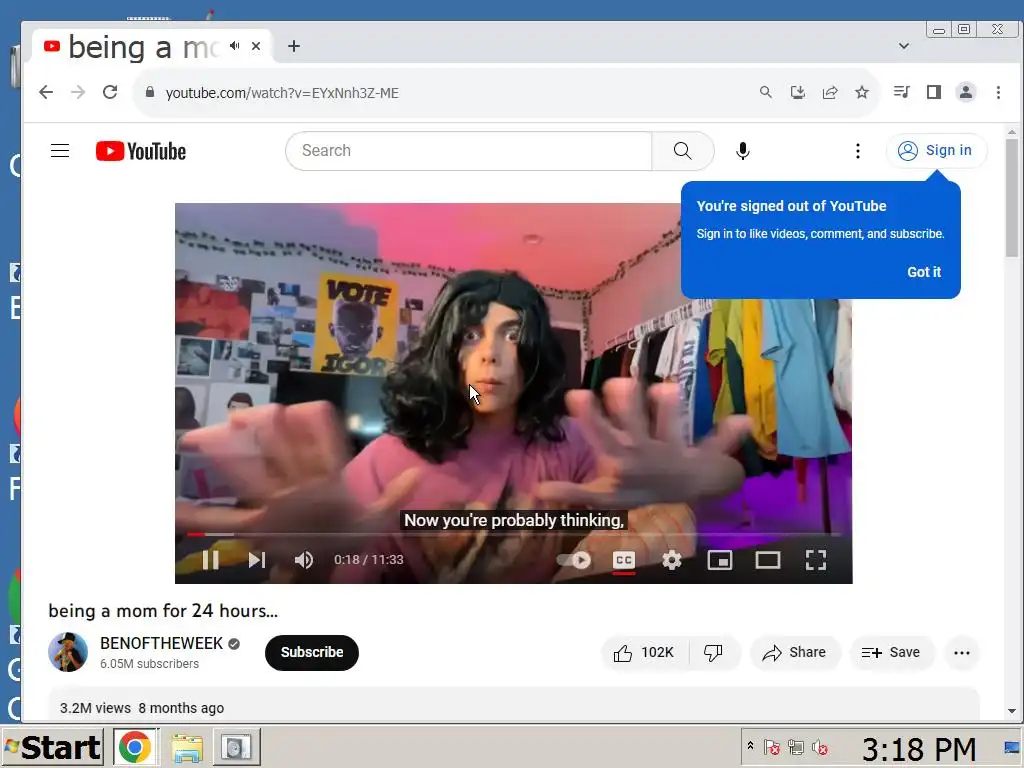Bookmark this page with the star icon
The image size is (1024, 768).
click(x=861, y=92)
